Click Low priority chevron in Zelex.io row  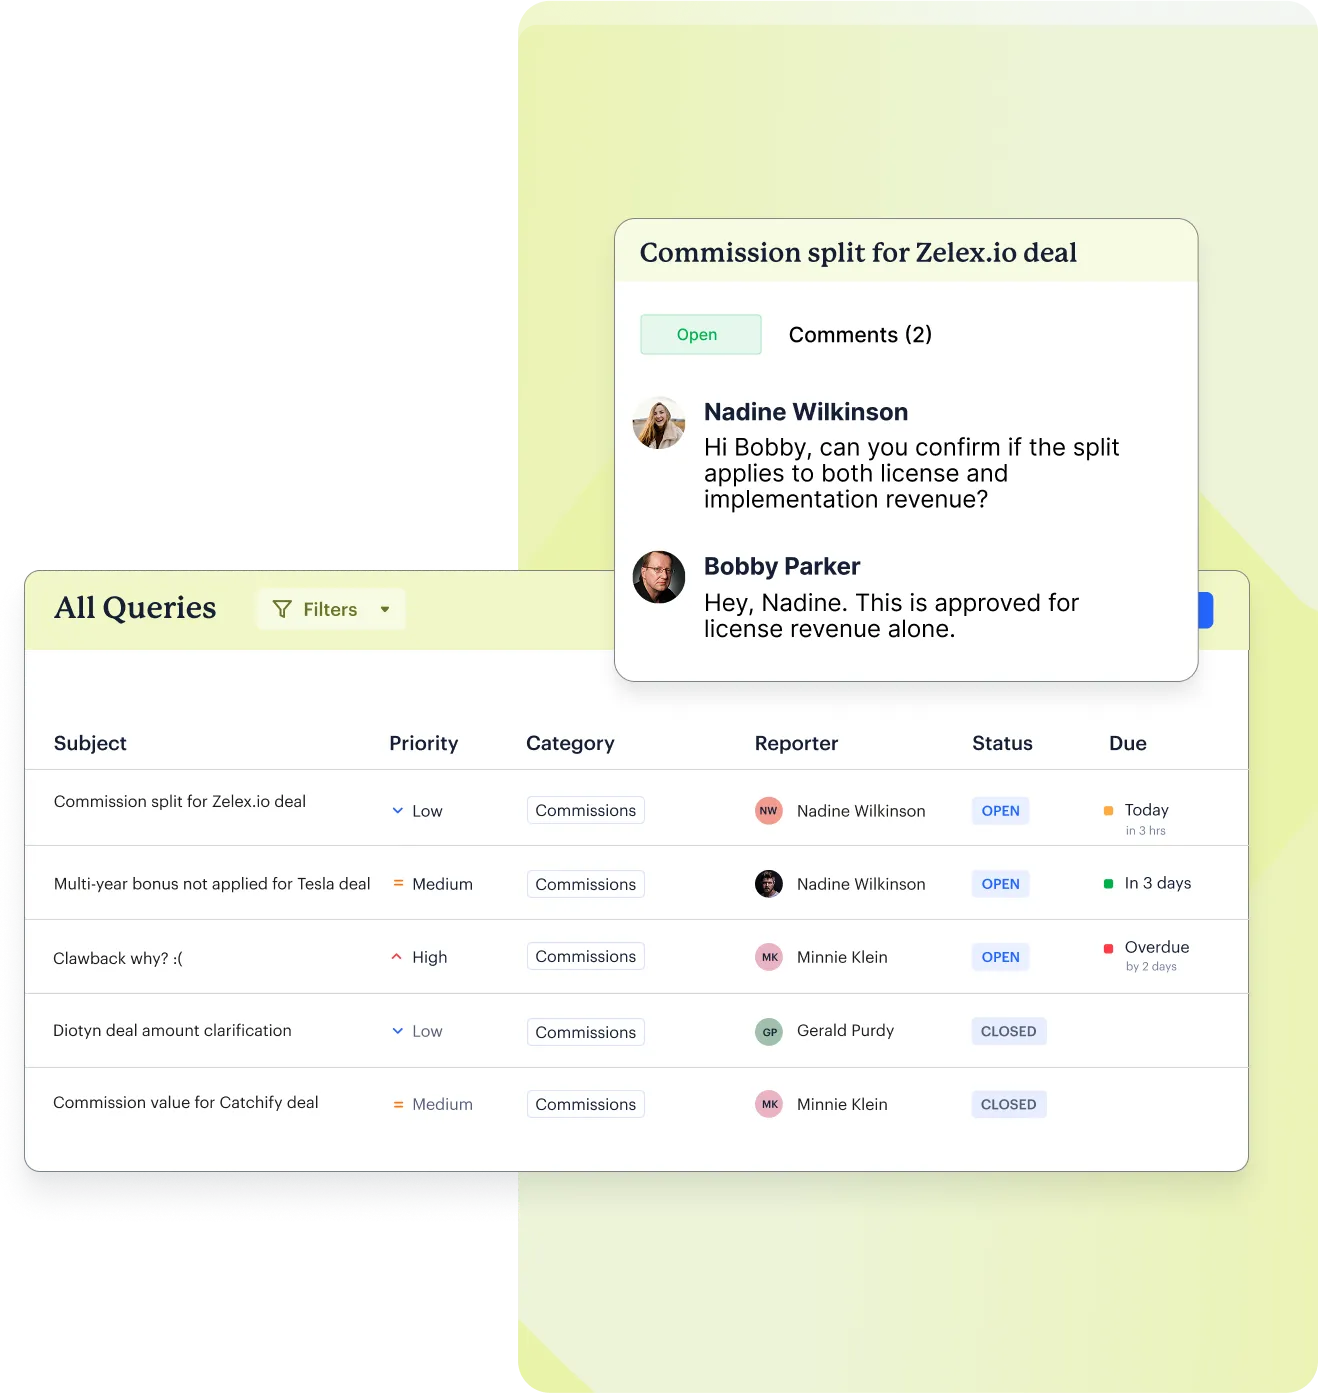pos(398,811)
